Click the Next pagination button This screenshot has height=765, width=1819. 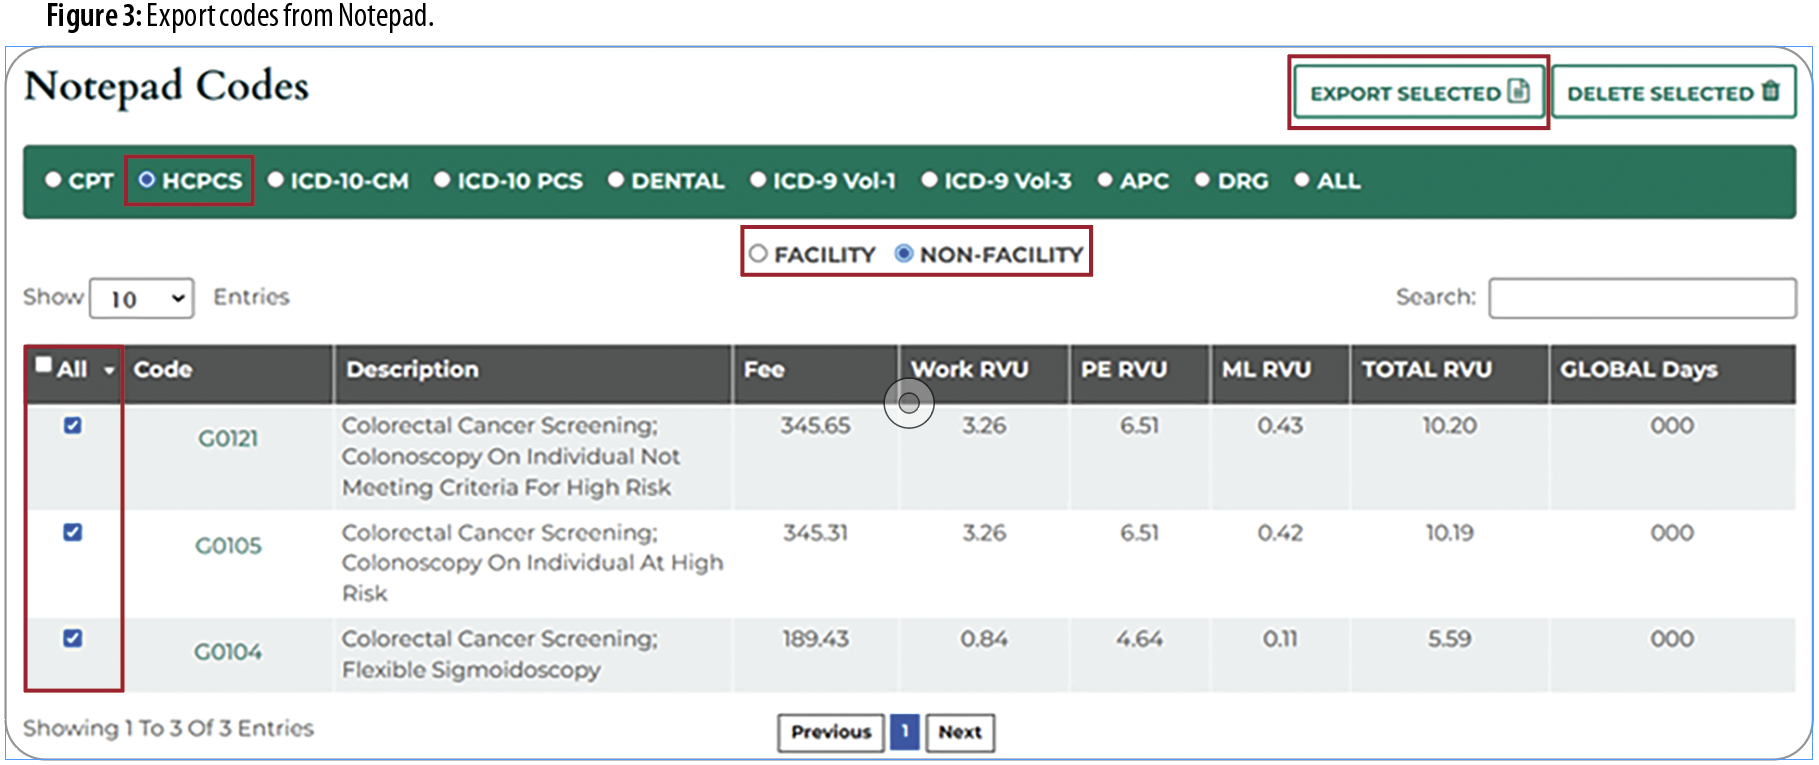[959, 732]
